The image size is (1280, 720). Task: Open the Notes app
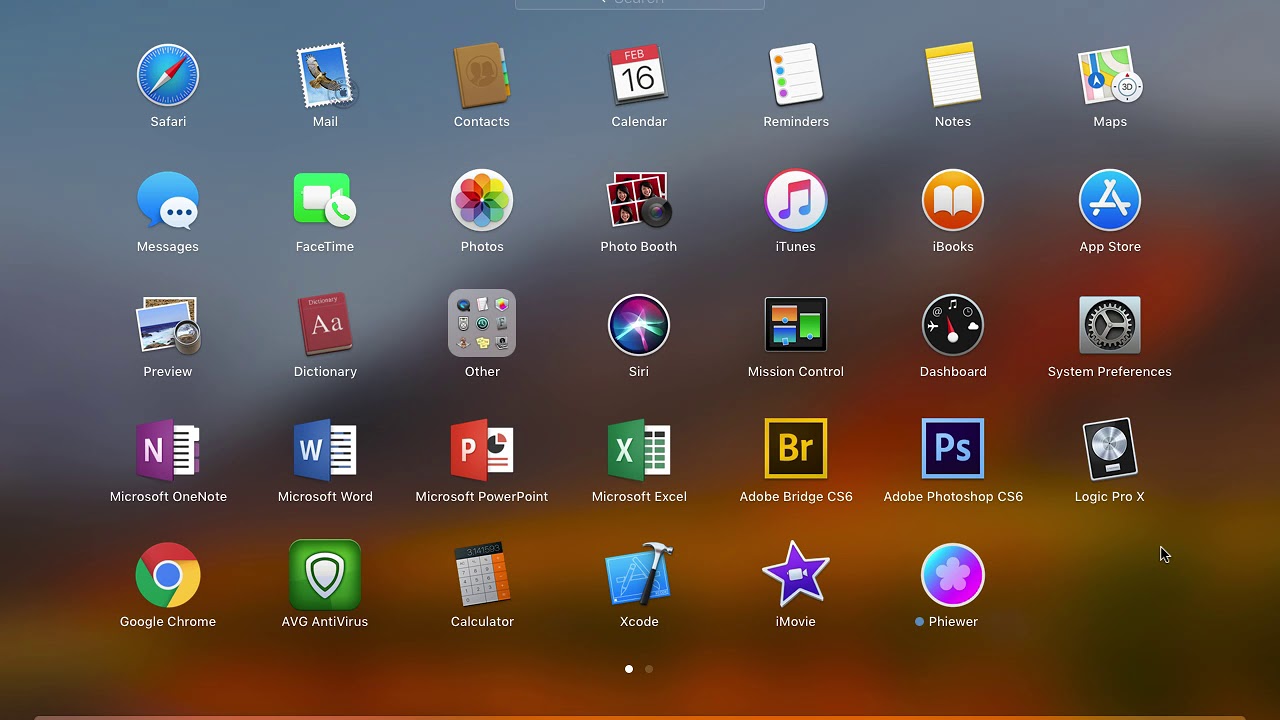[953, 75]
